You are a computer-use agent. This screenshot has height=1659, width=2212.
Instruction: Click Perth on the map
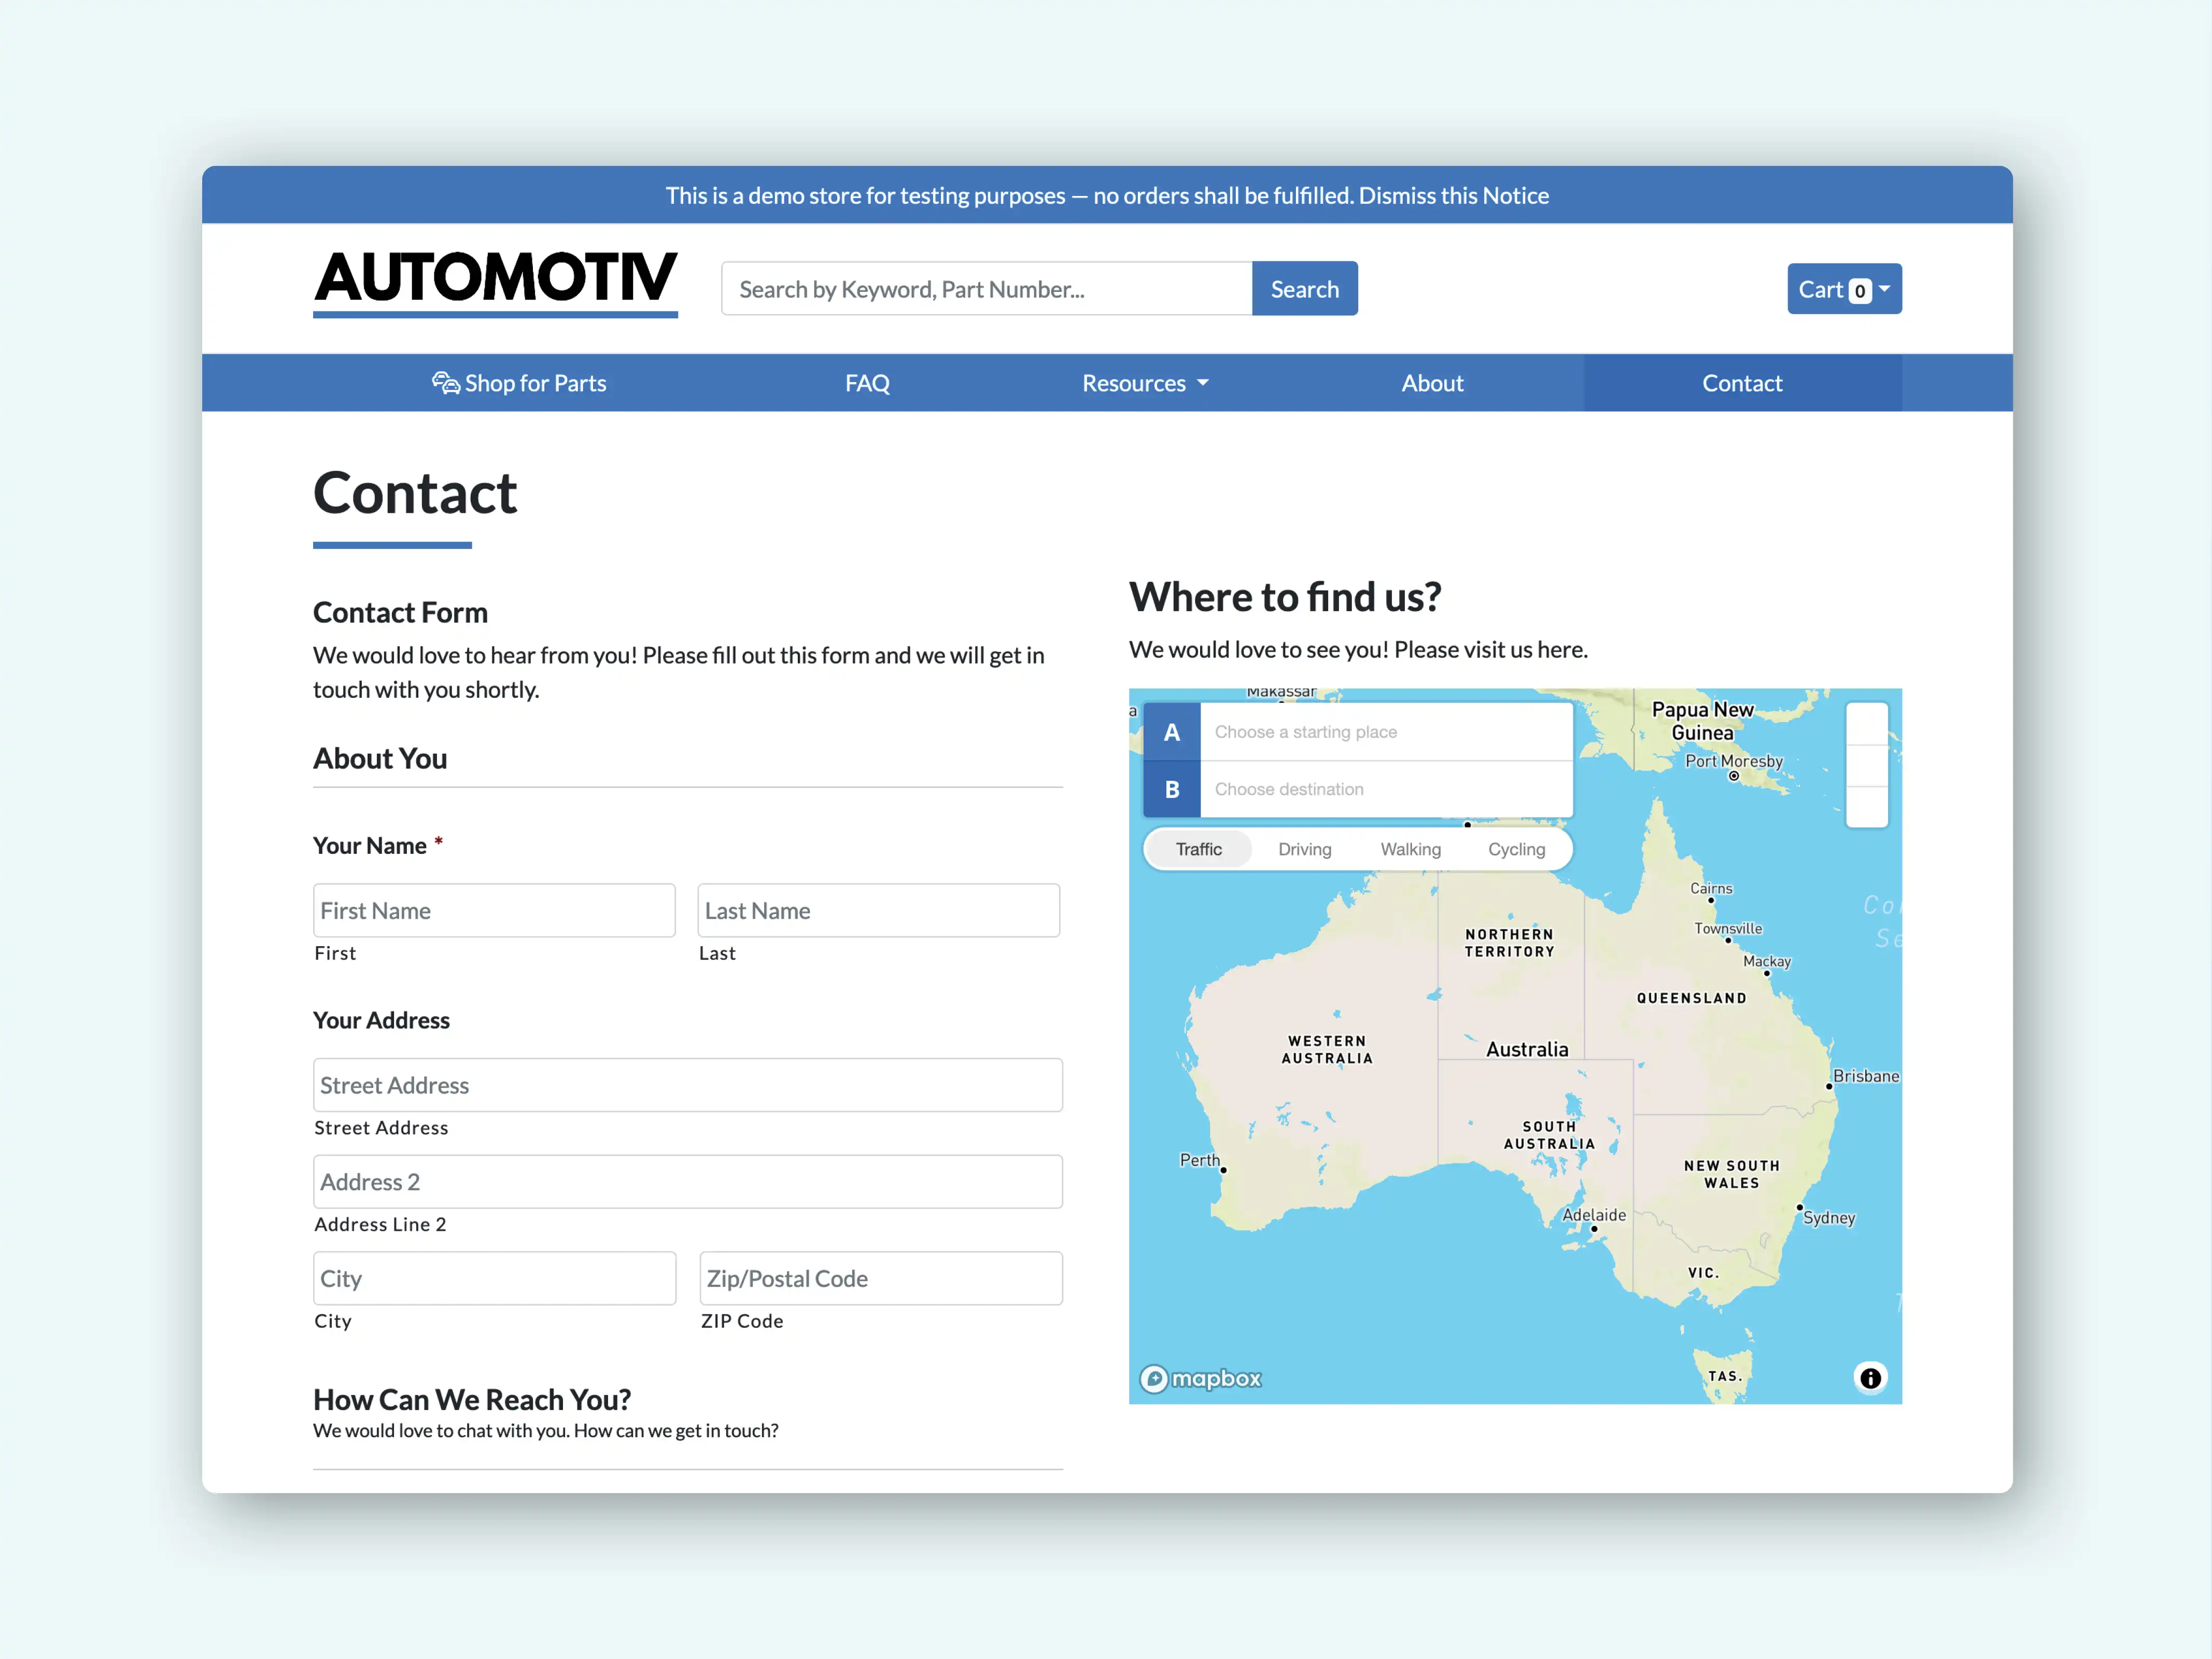pyautogui.click(x=1199, y=1160)
